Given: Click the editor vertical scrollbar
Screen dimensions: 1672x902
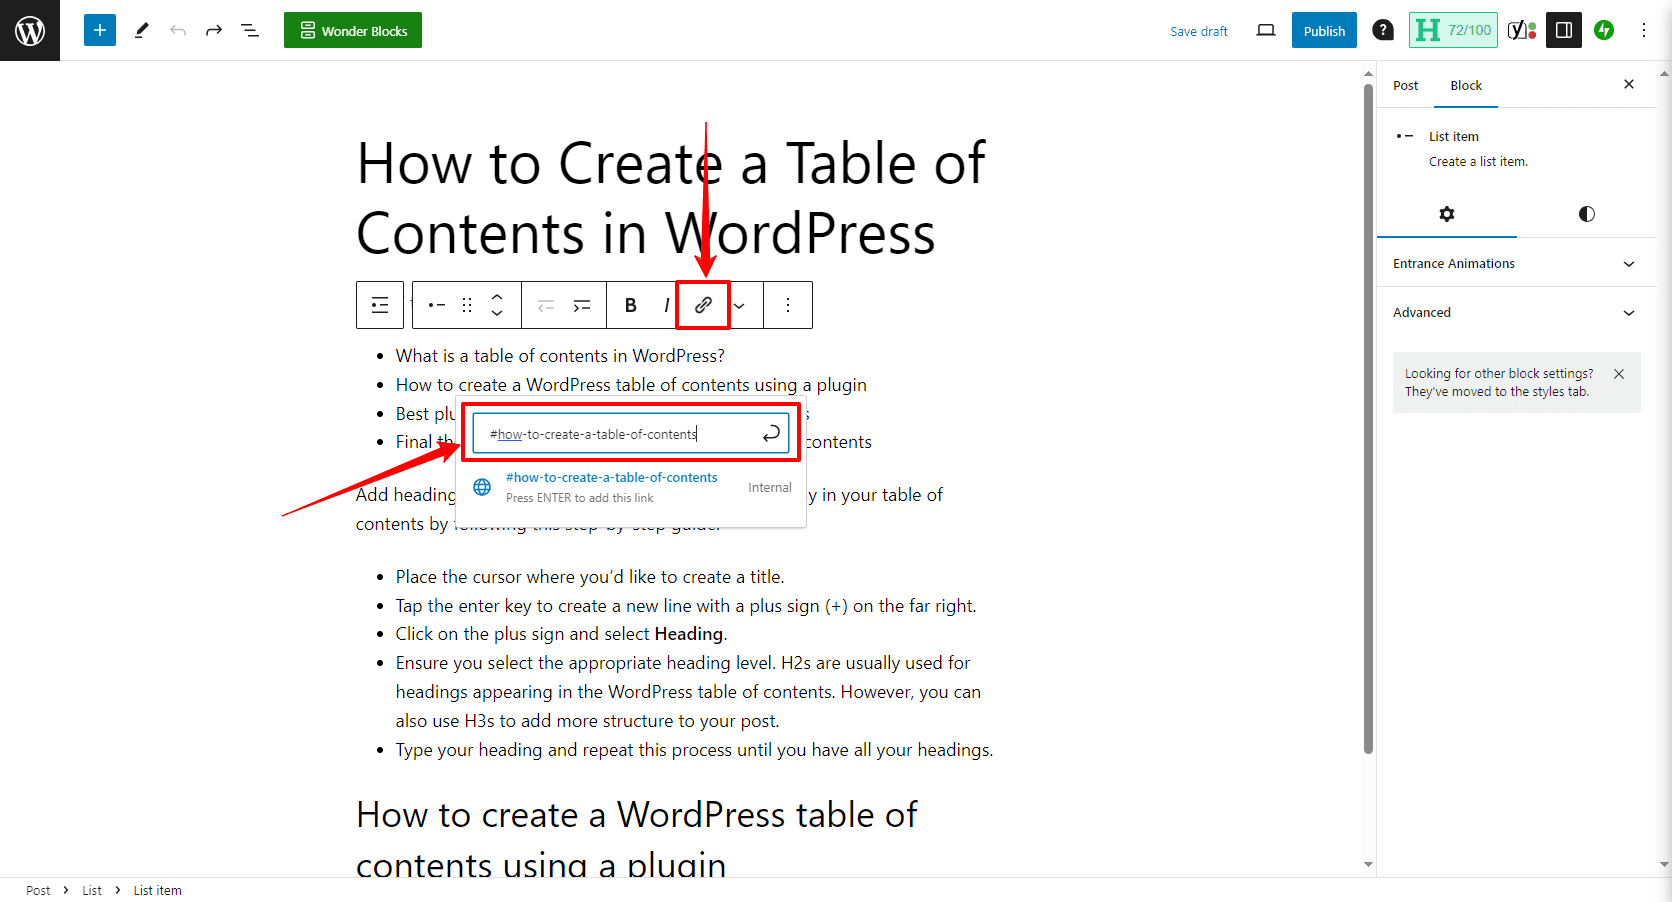Looking at the screenshot, I should click(1368, 418).
